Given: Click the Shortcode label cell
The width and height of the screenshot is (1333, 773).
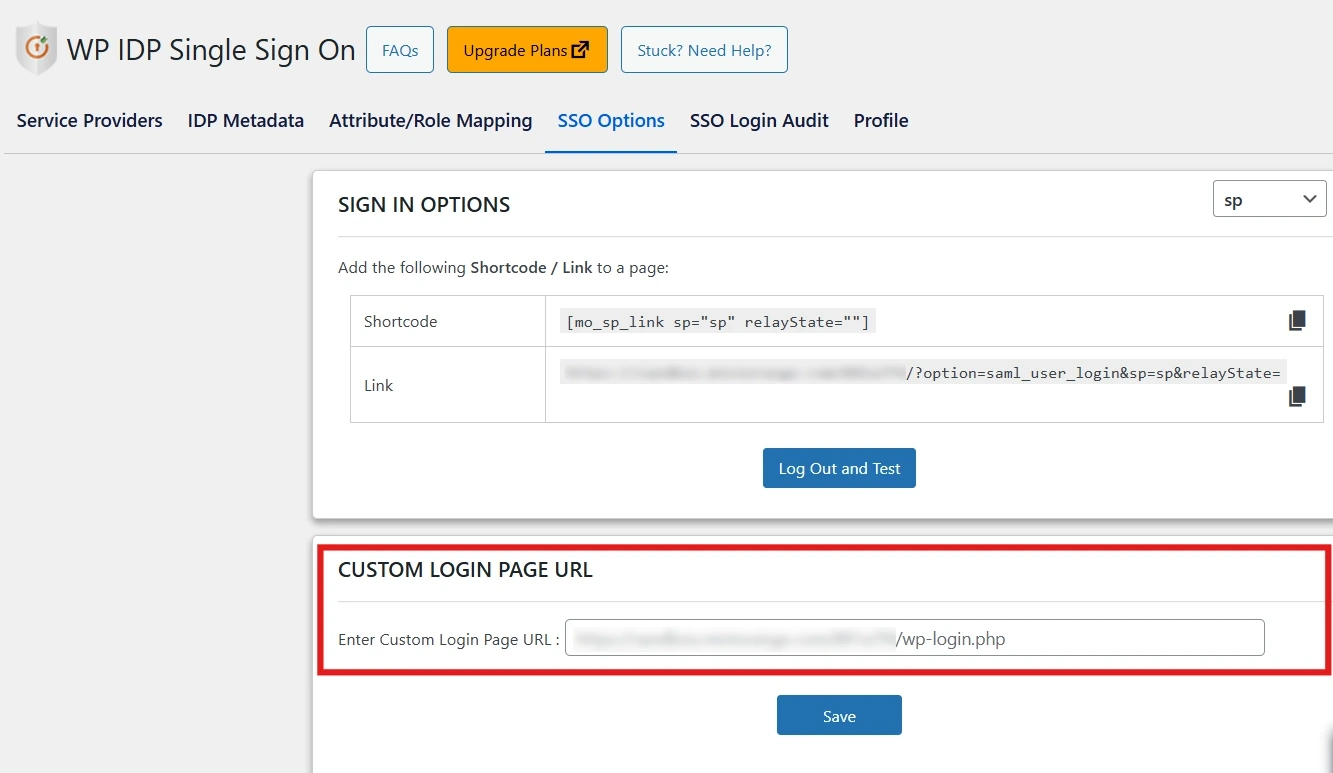Looking at the screenshot, I should pos(448,322).
